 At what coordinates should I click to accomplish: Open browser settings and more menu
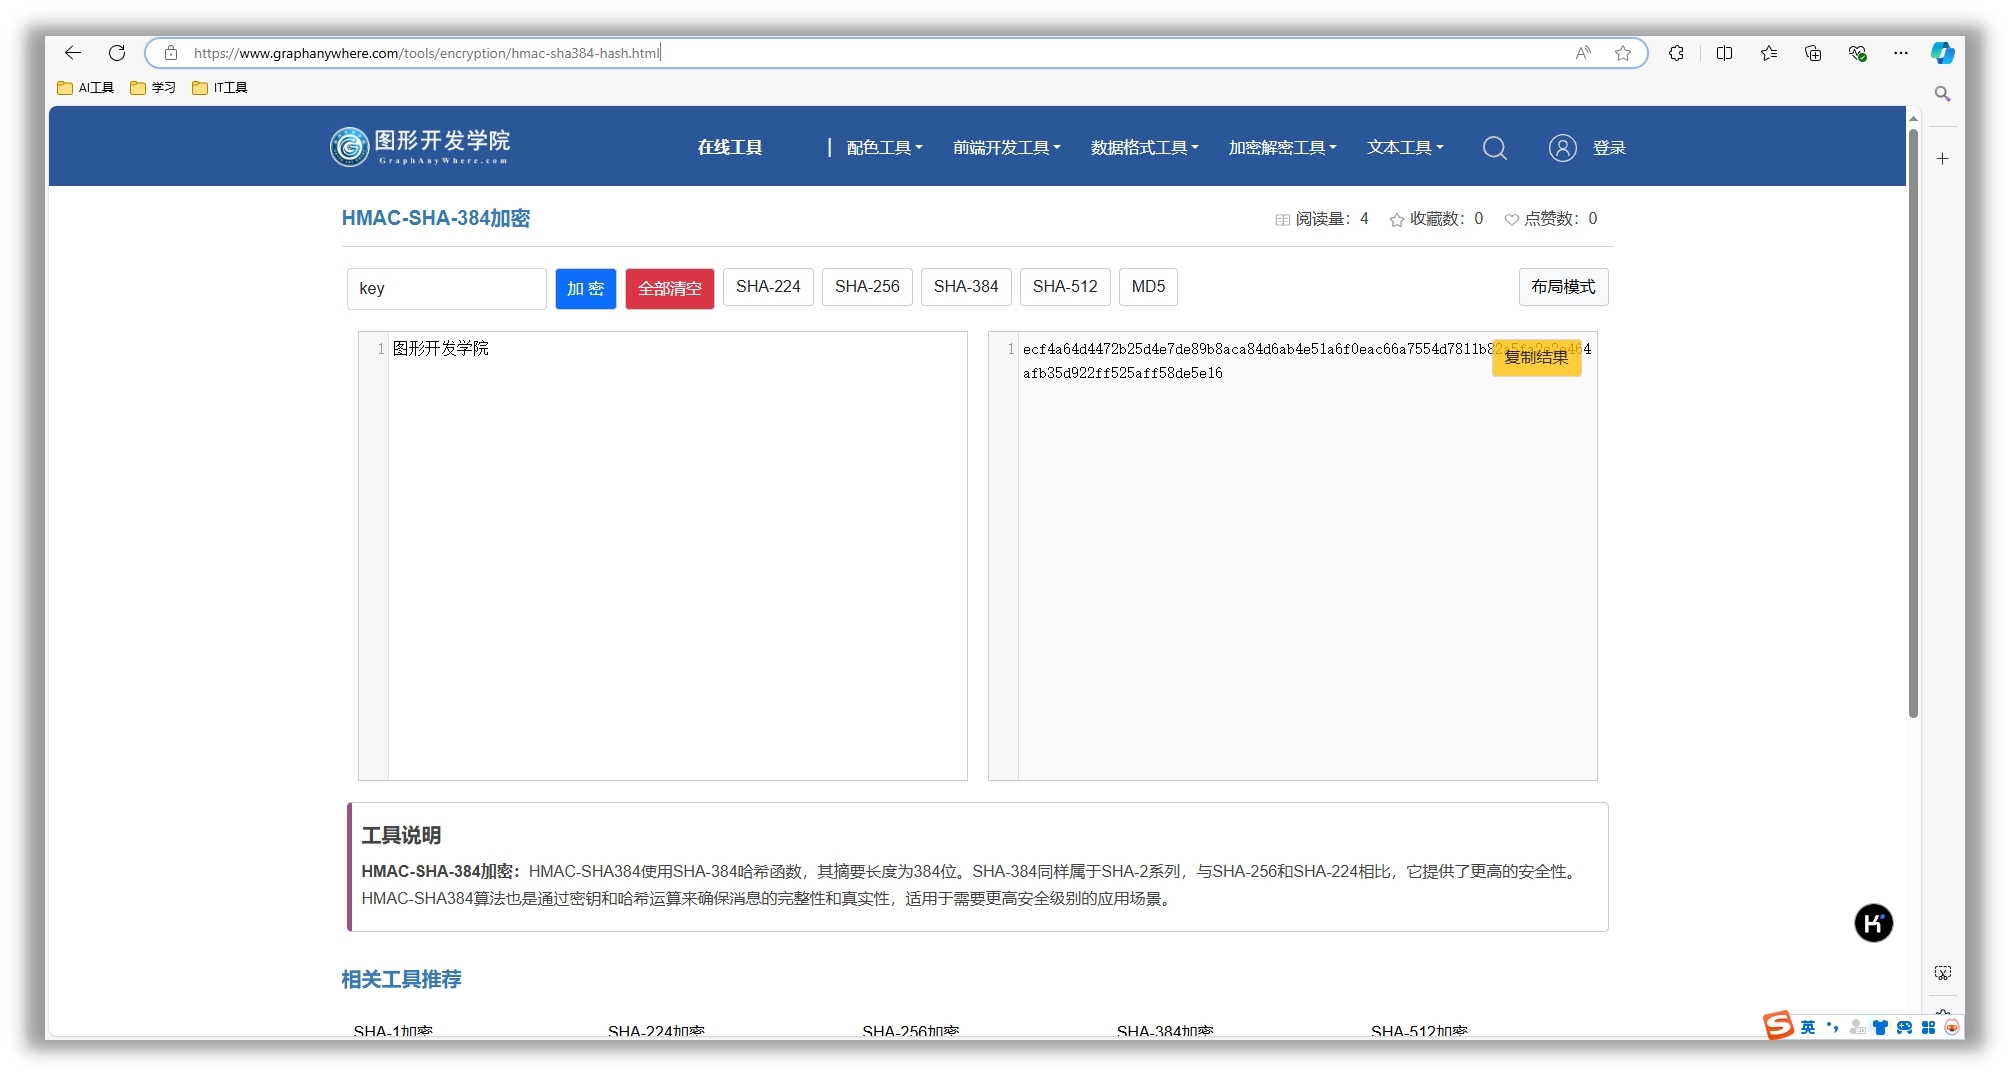click(x=1901, y=53)
